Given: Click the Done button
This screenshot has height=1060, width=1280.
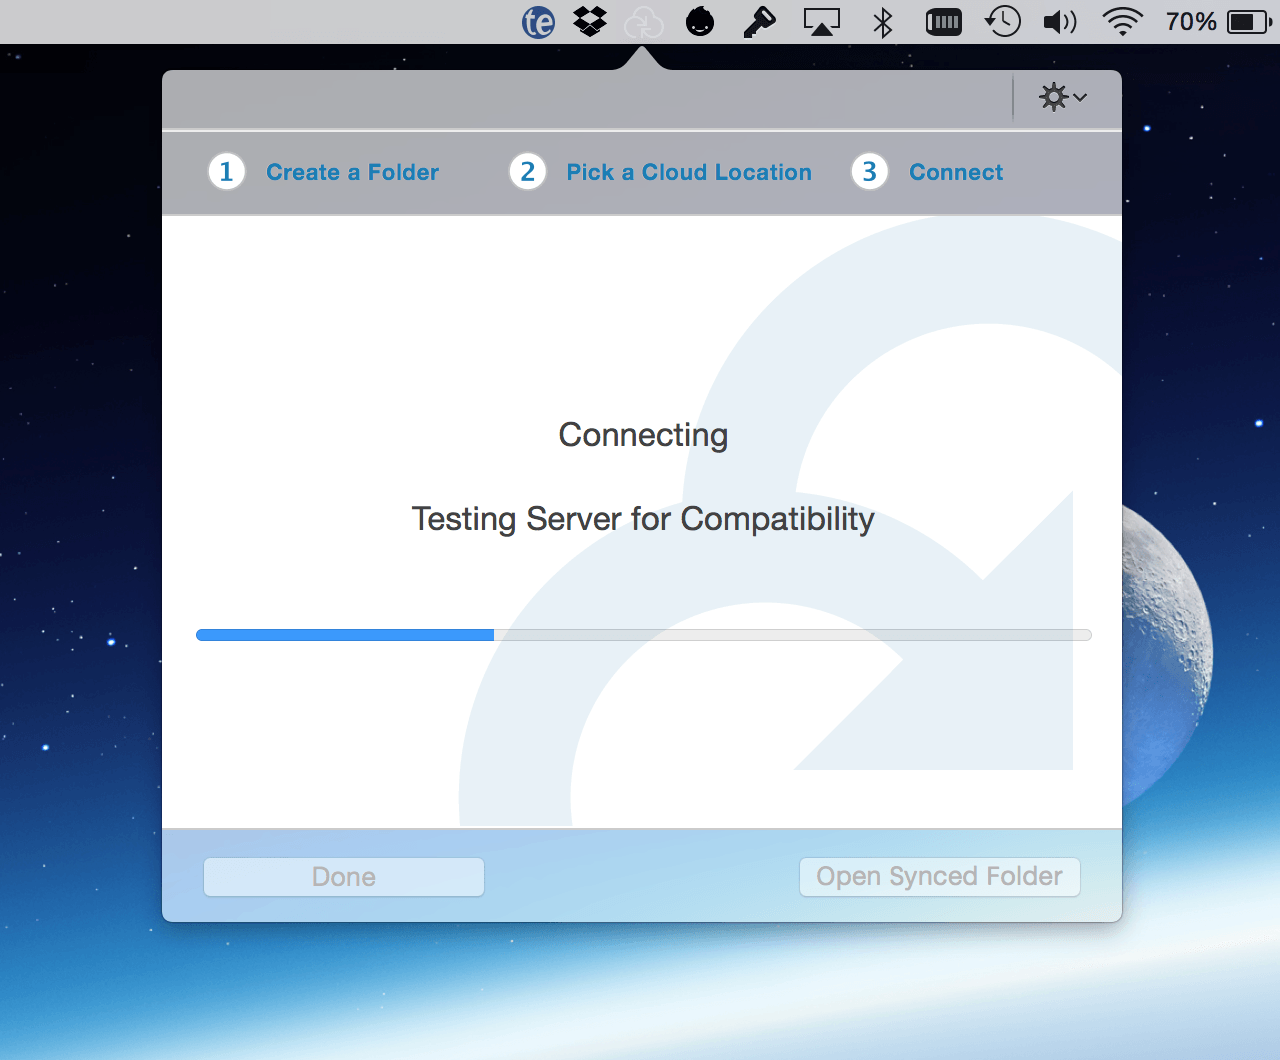Looking at the screenshot, I should pyautogui.click(x=344, y=877).
